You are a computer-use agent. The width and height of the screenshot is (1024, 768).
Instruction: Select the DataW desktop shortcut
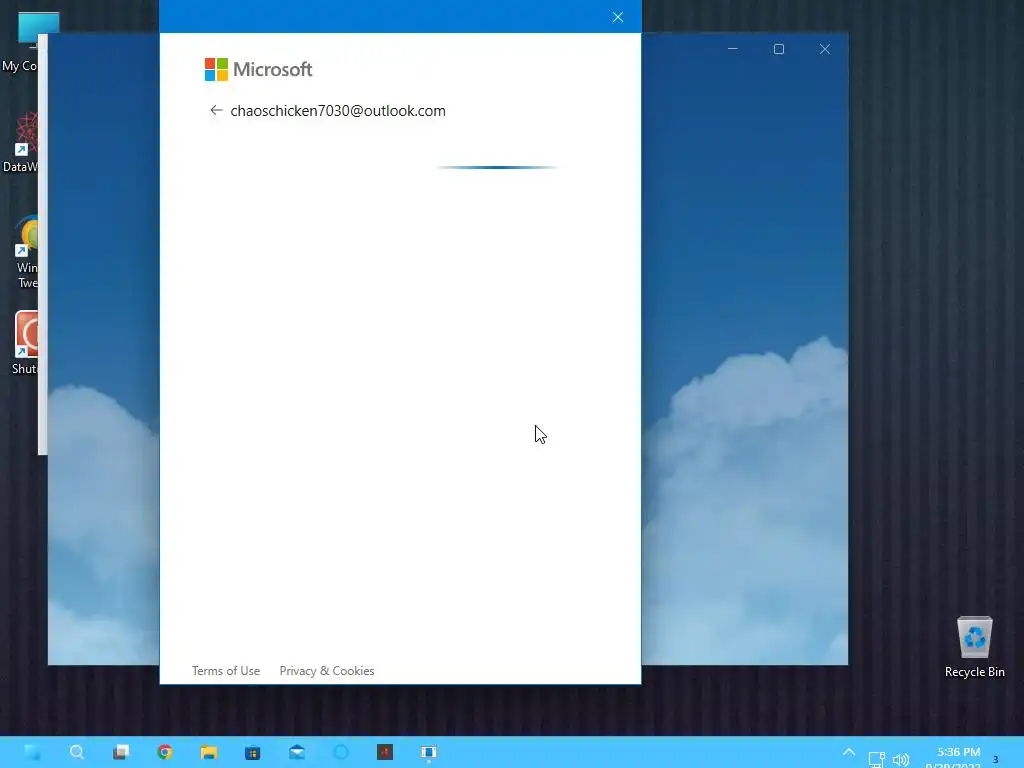(x=22, y=142)
